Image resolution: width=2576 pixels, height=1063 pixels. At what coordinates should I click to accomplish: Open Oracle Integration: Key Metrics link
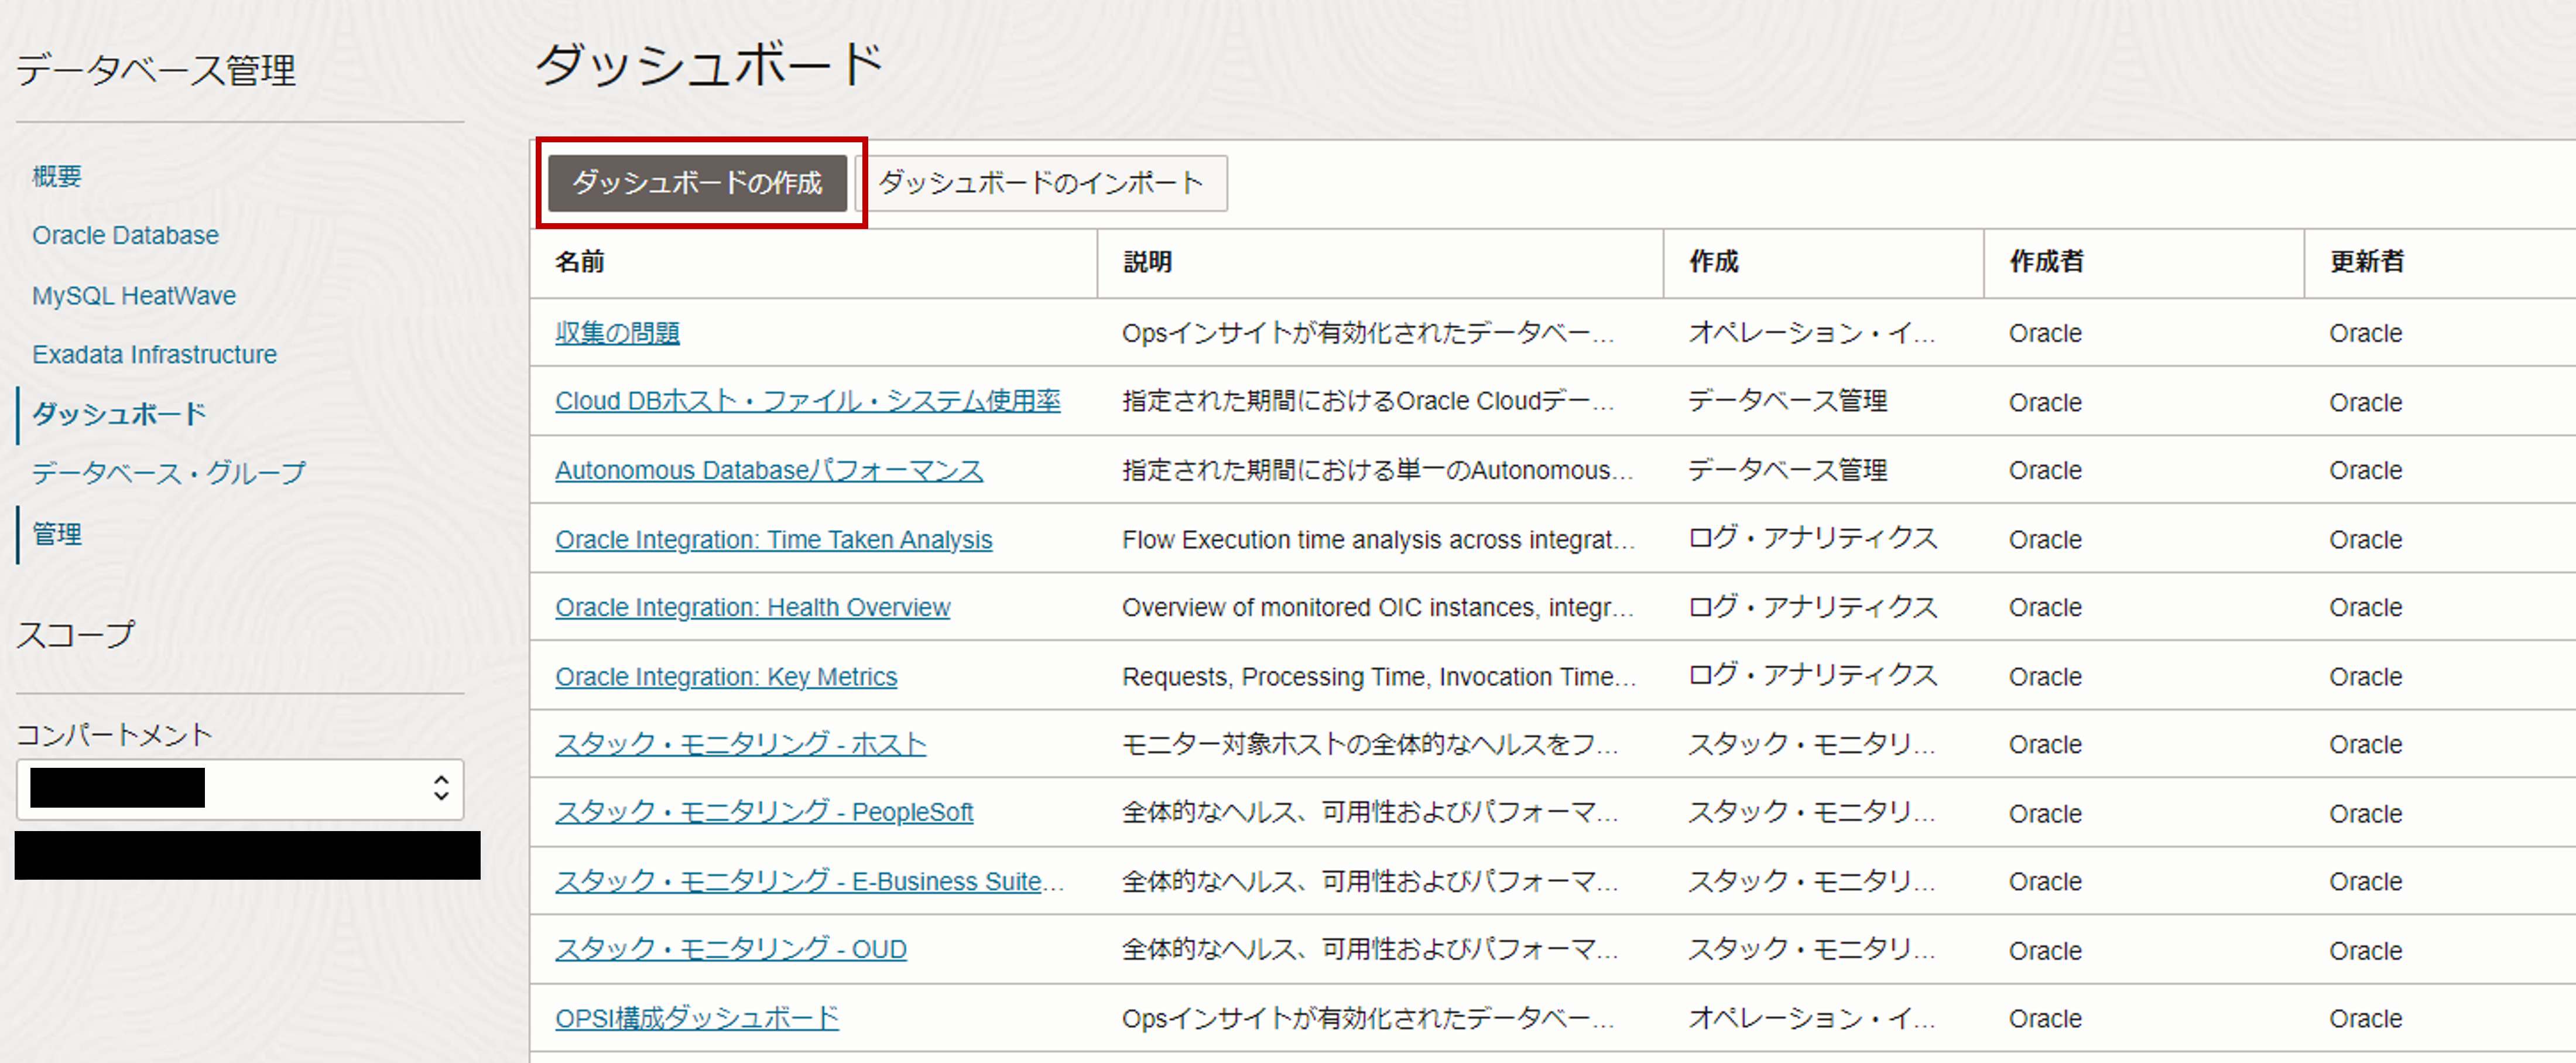pos(726,676)
